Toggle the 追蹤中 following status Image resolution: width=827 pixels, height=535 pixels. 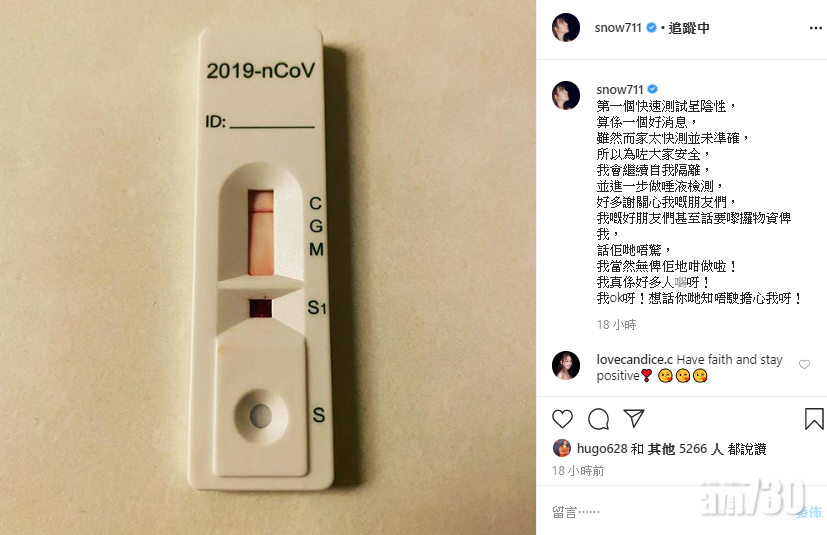click(x=689, y=27)
